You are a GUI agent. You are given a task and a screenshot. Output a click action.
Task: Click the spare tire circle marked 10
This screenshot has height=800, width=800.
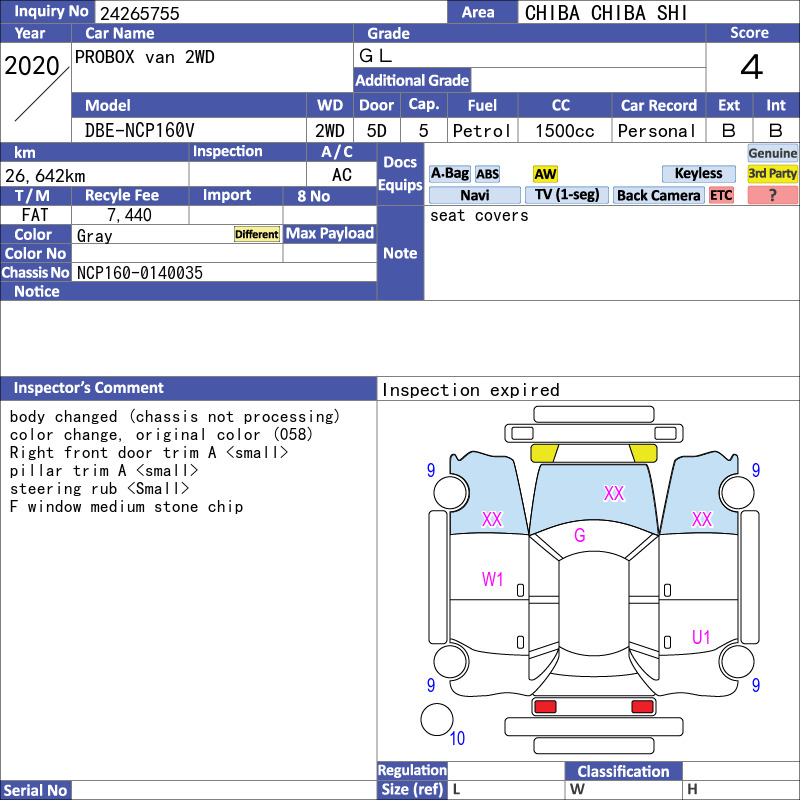437,719
